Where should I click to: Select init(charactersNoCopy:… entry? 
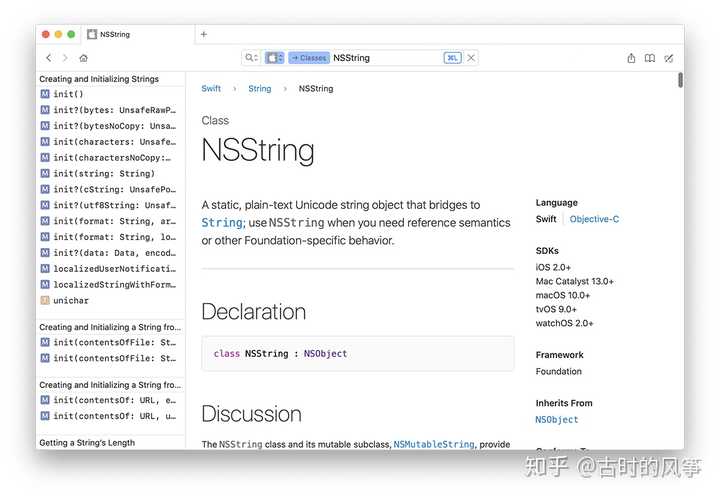110,158
